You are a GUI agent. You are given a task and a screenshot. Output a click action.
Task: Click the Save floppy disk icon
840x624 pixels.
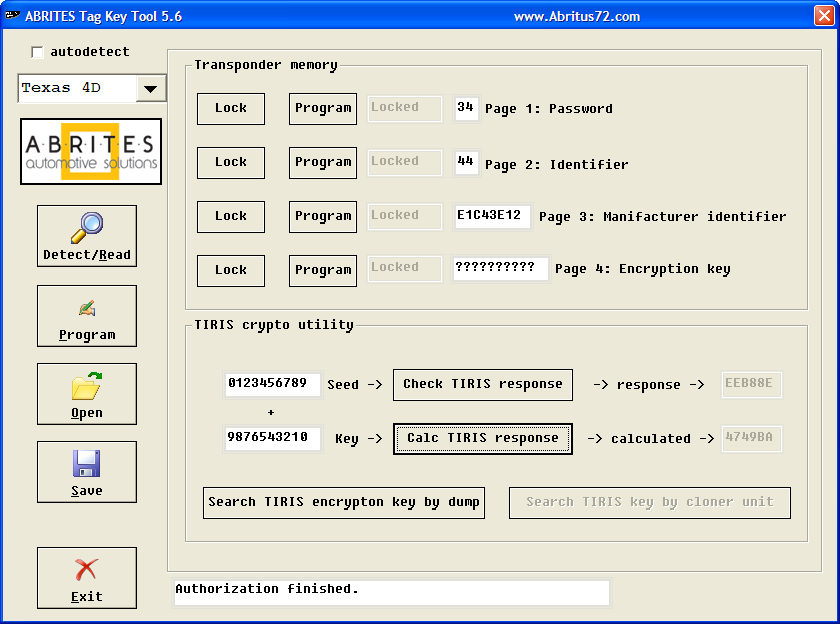pyautogui.click(x=87, y=463)
